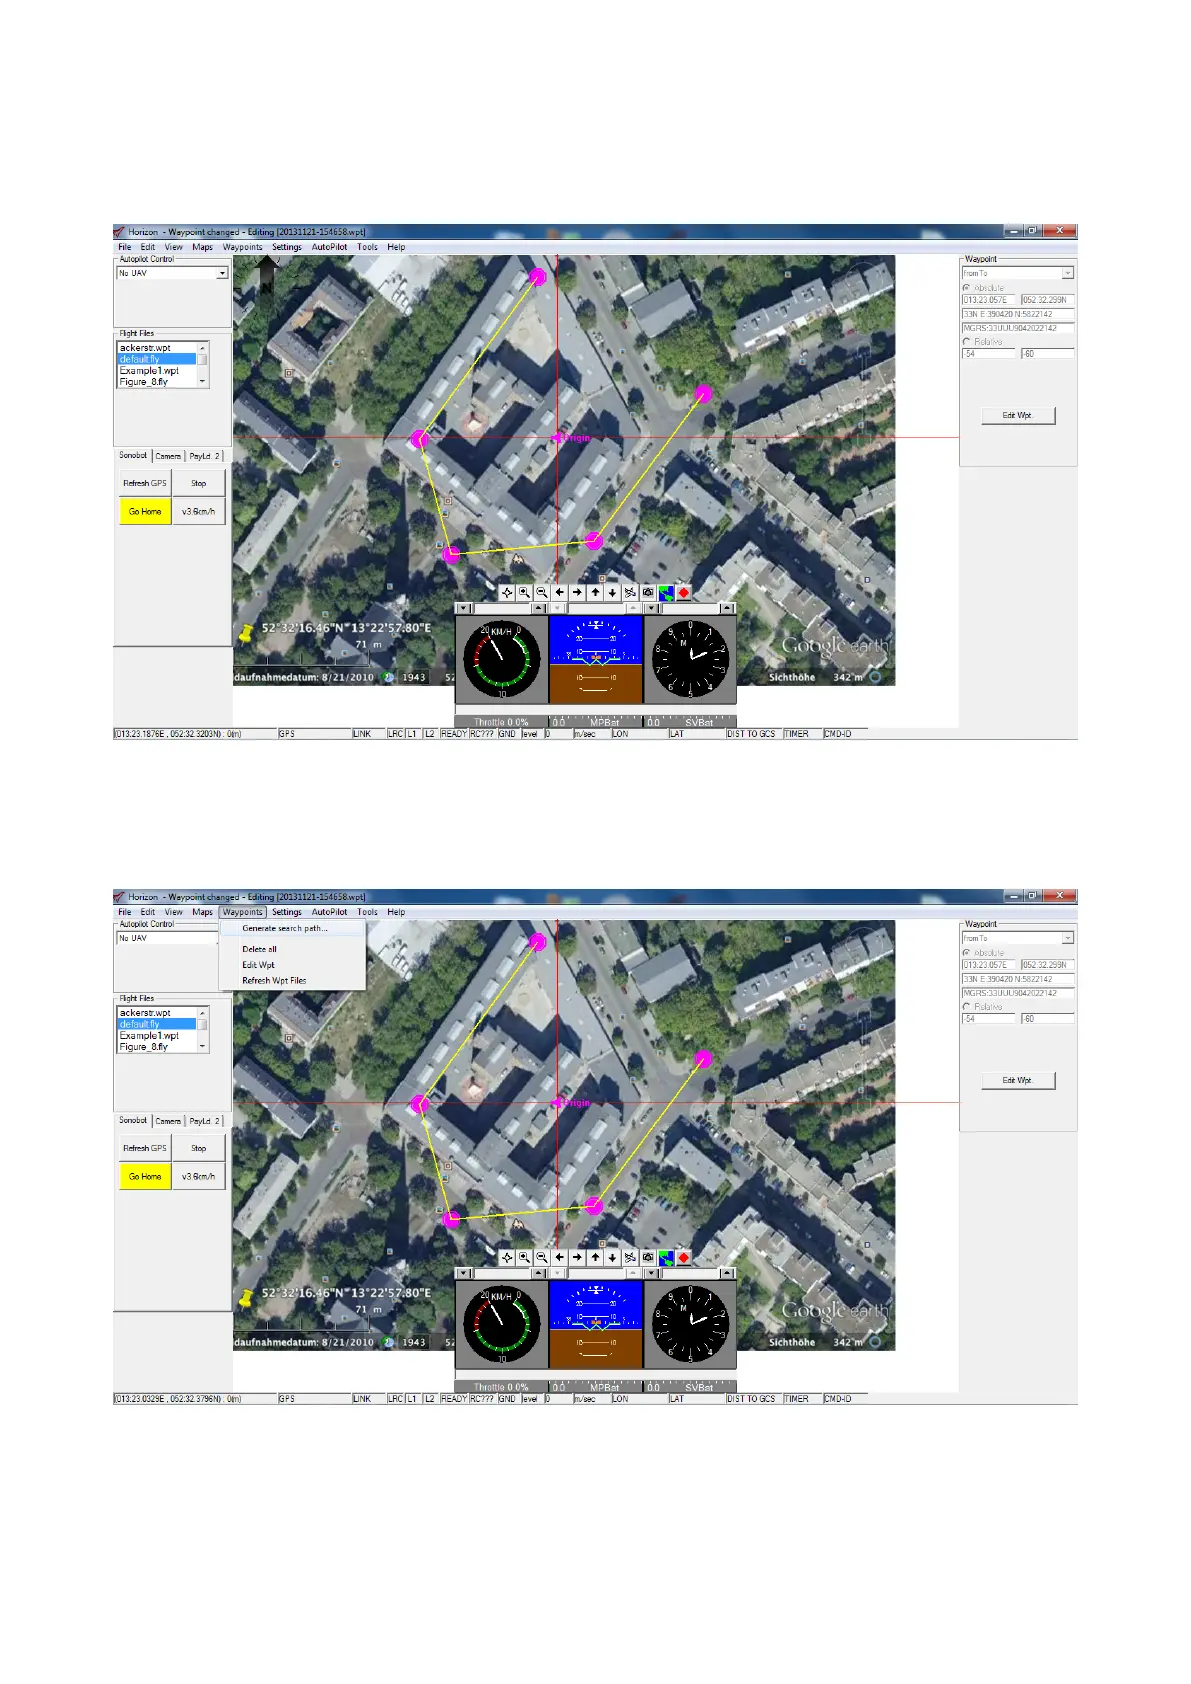Click the world map icon in upper screenshot
The width and height of the screenshot is (1191, 1684).
(666, 592)
